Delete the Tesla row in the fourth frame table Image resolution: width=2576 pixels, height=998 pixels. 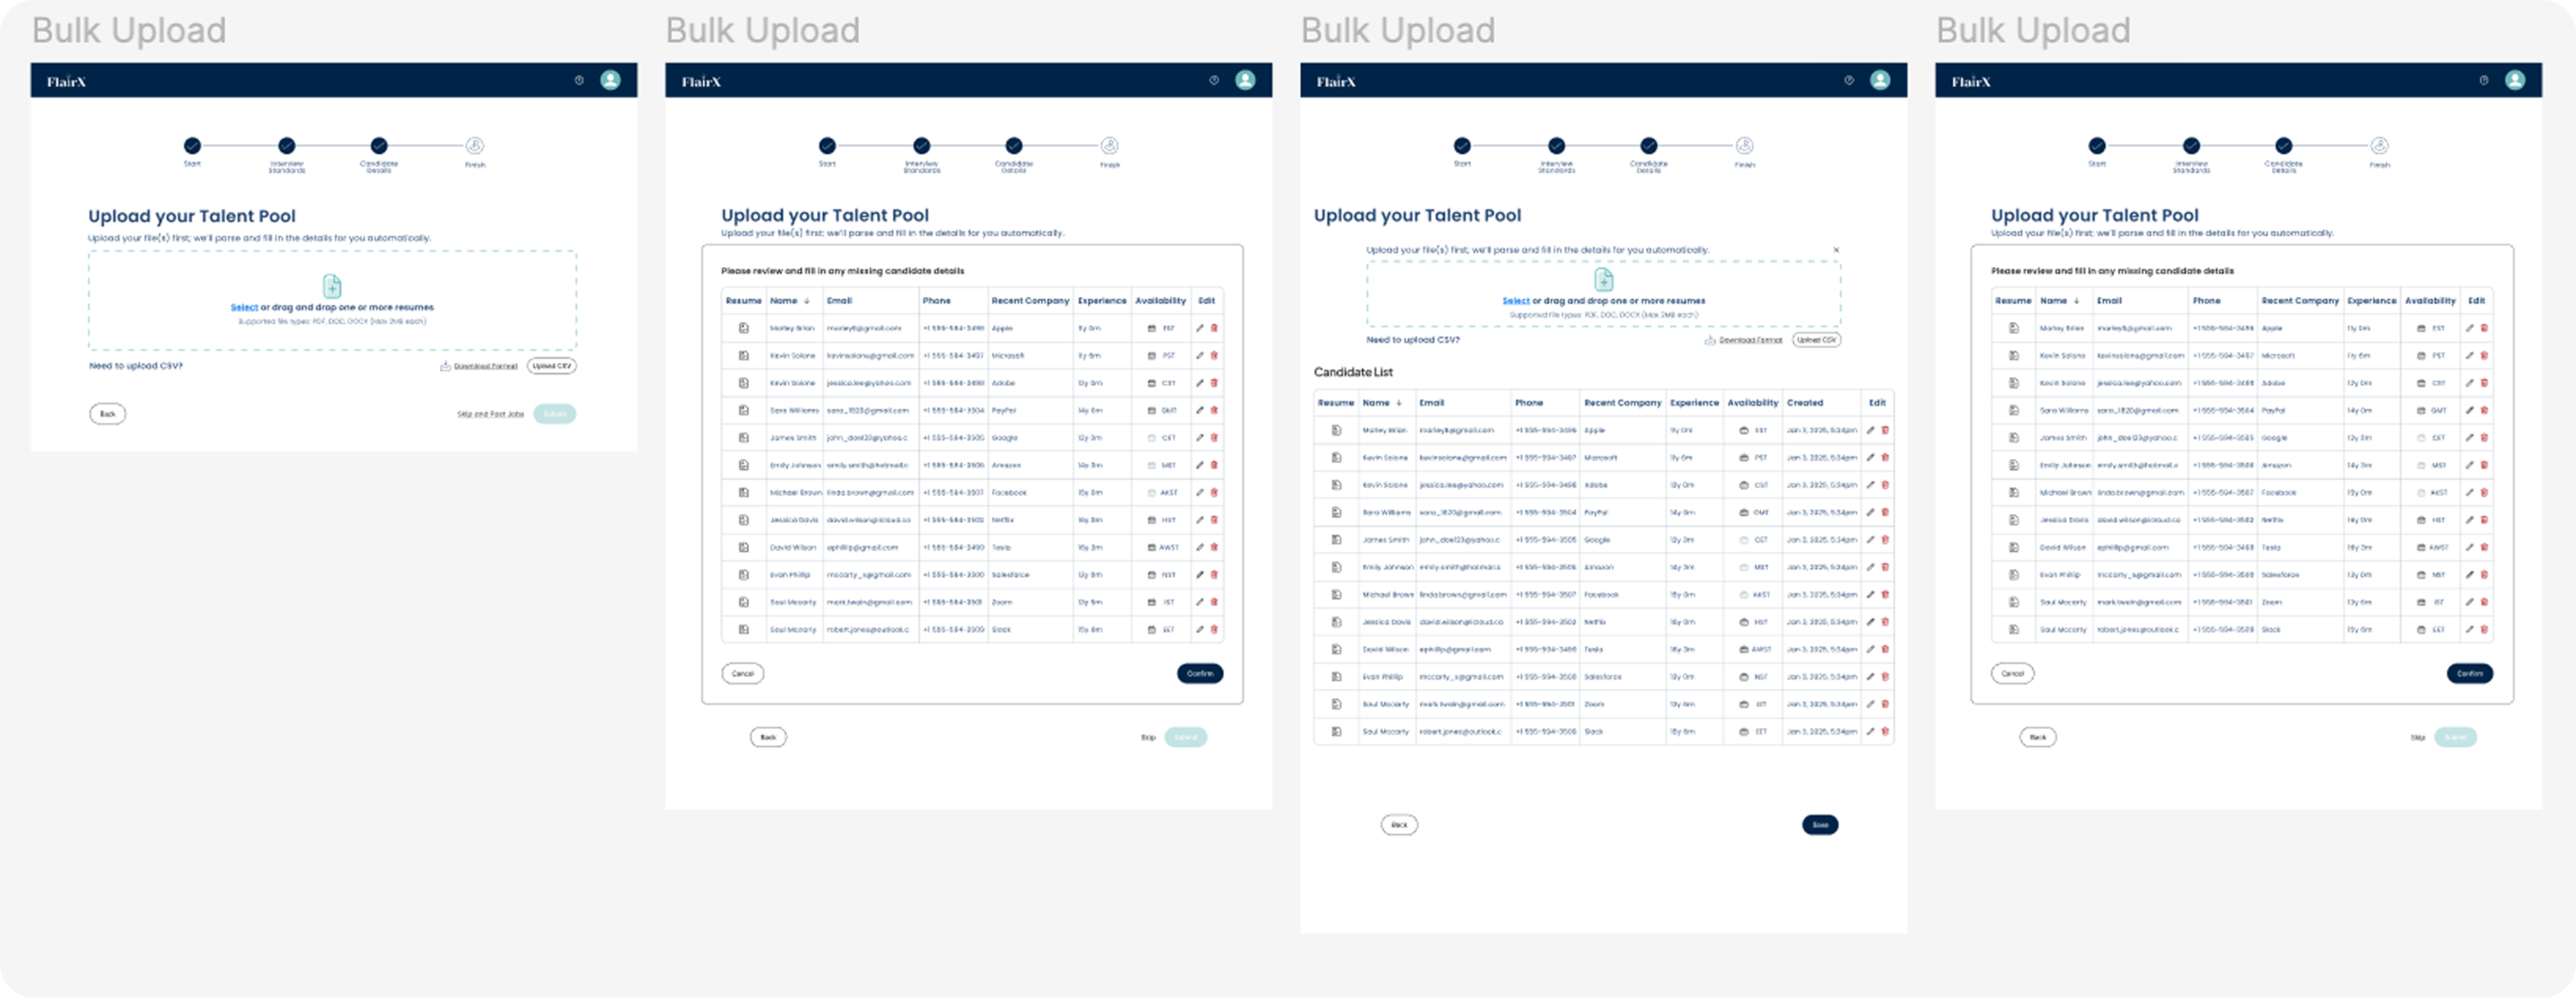point(2484,547)
